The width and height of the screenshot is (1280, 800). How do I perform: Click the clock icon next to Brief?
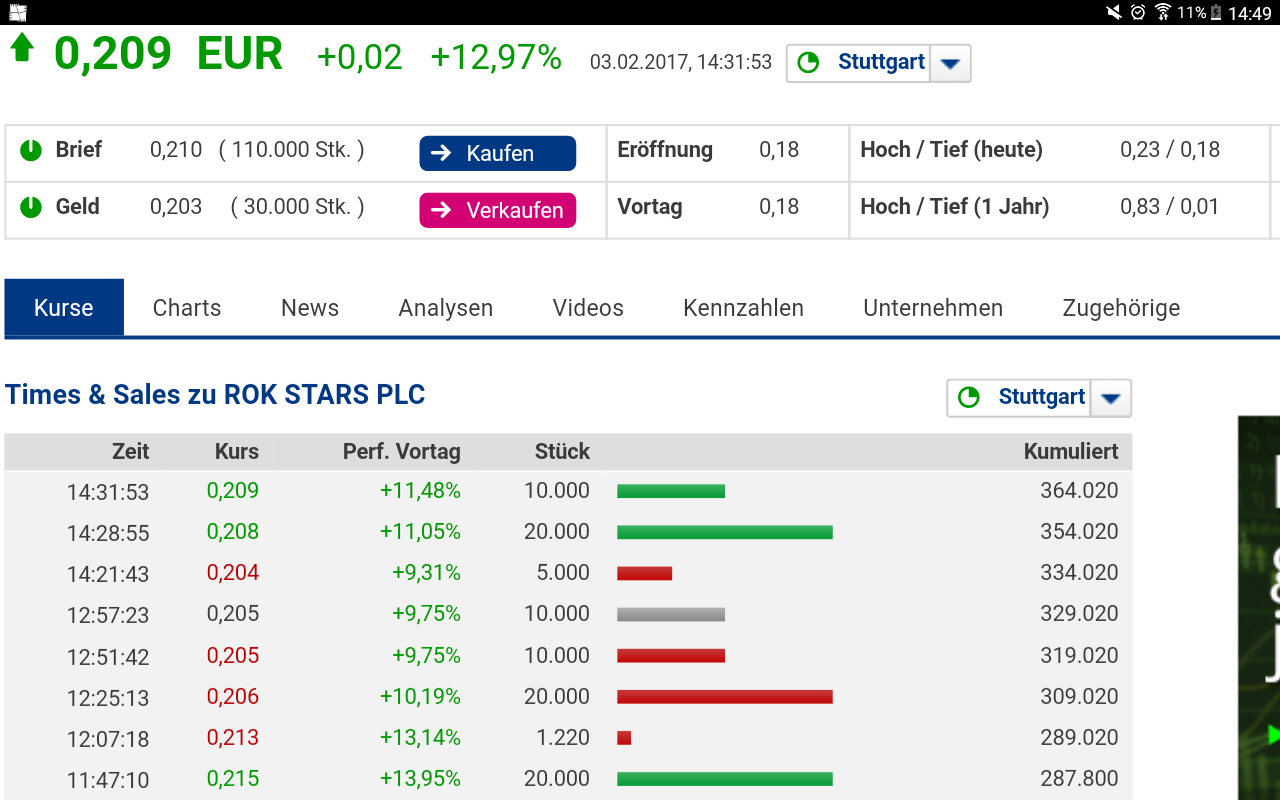(31, 150)
